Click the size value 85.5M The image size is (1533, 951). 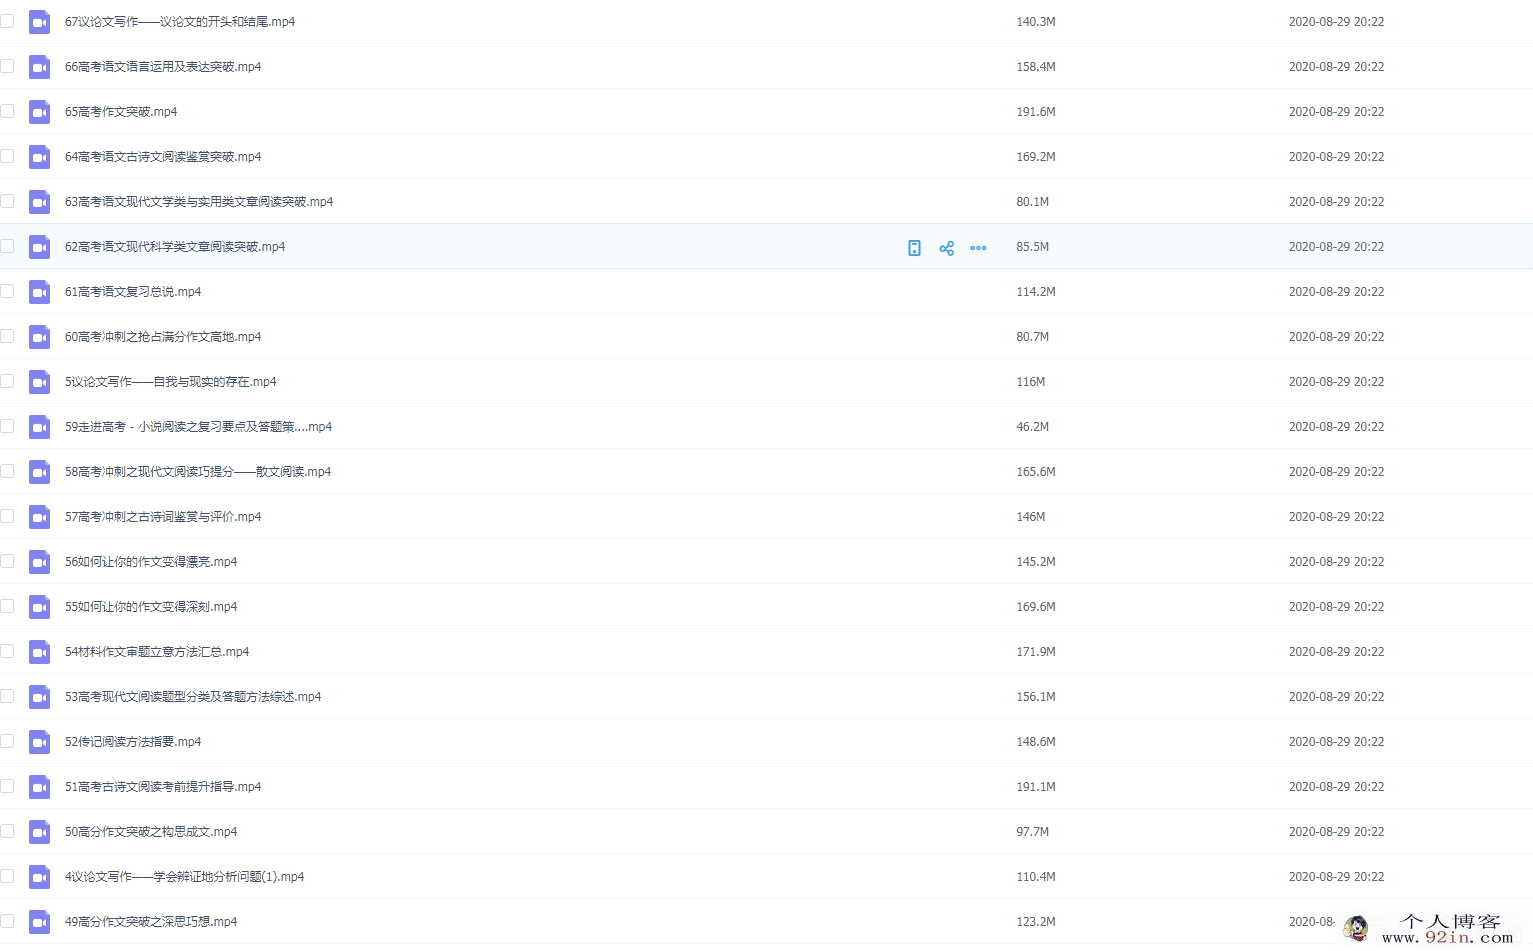1033,247
